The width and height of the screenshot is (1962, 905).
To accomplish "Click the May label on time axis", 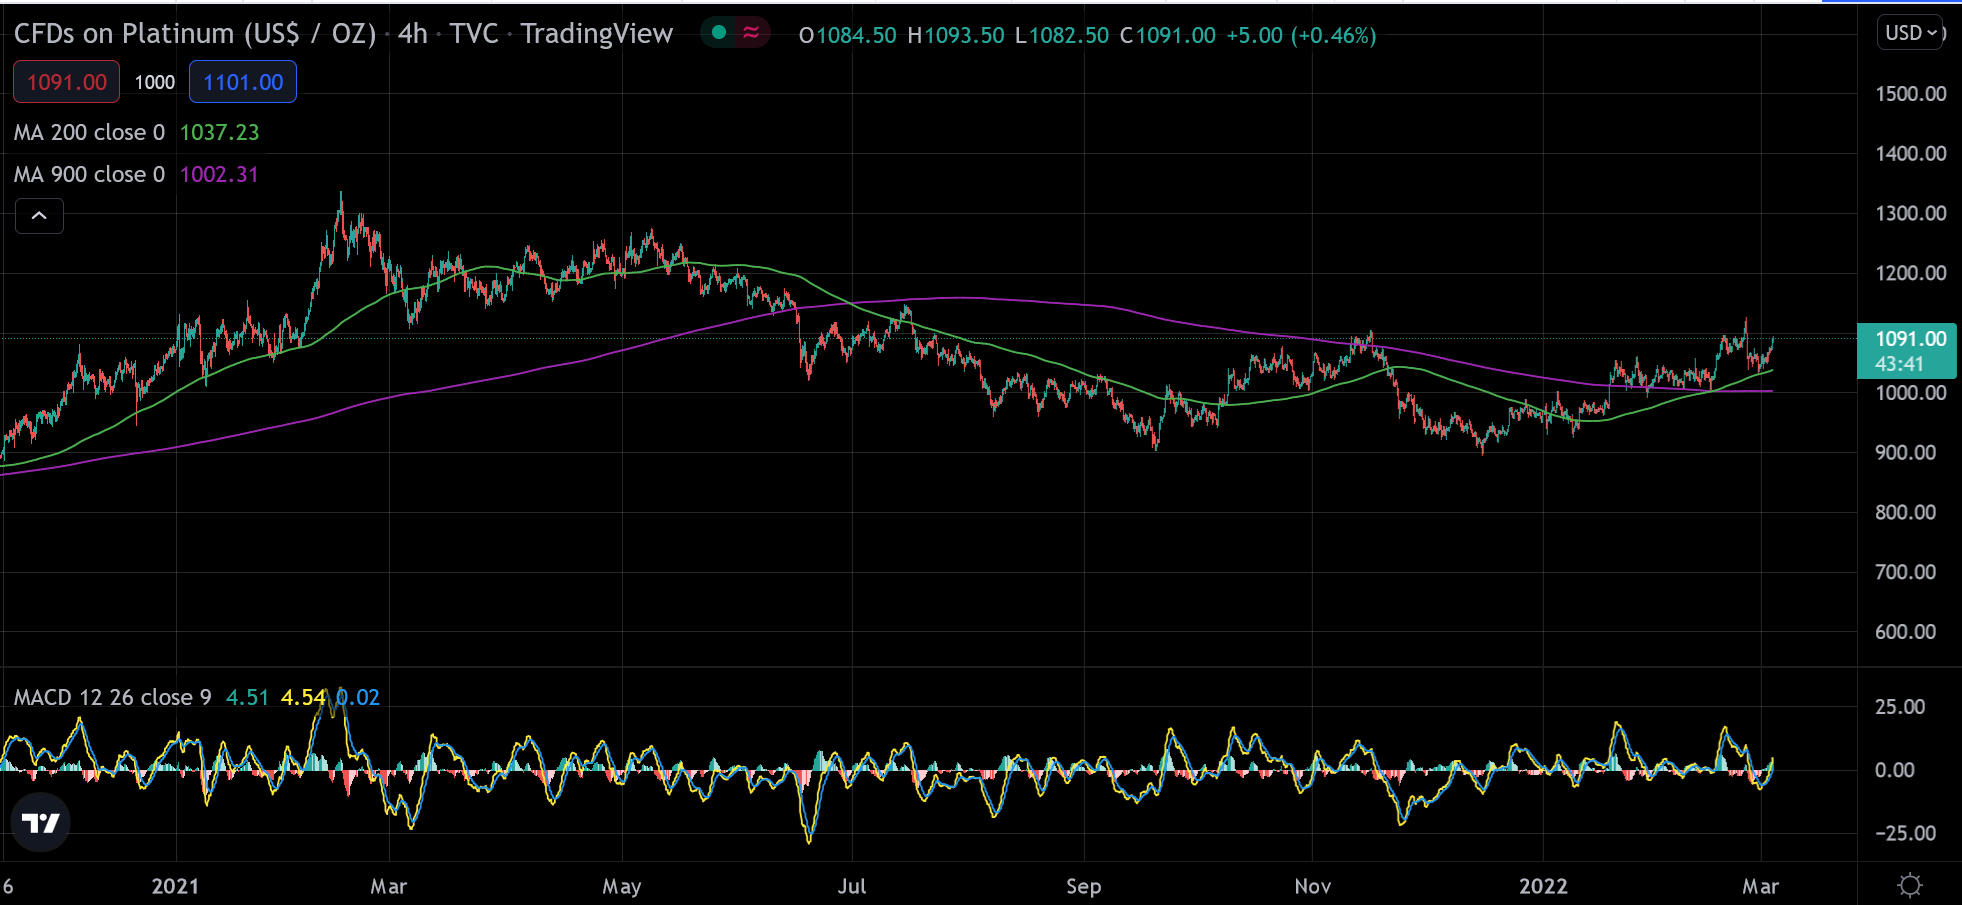I will [622, 886].
